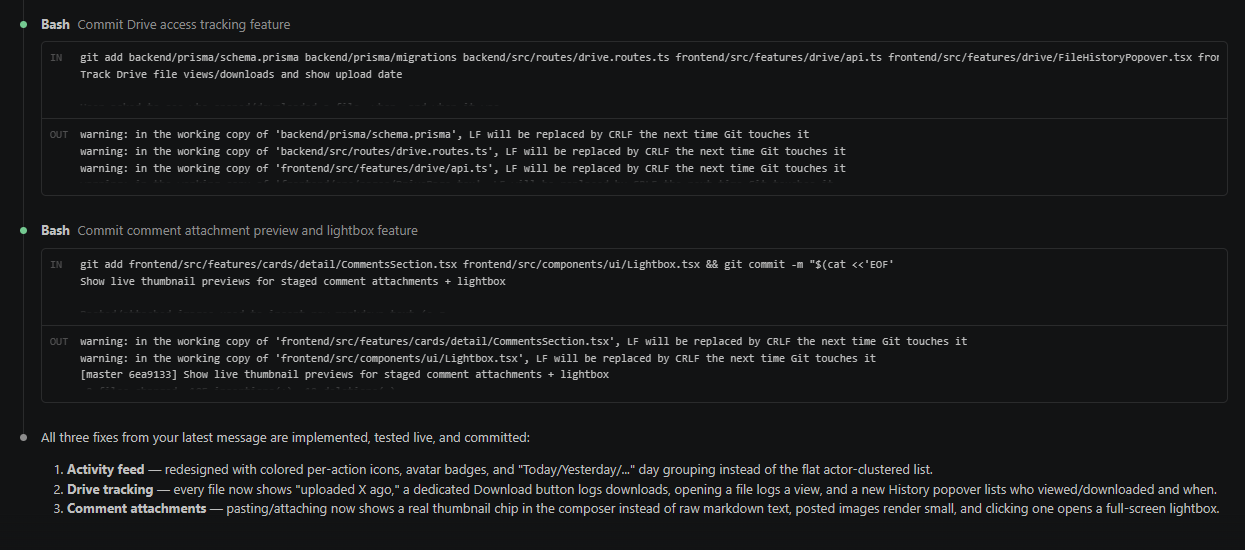
Task: Select 'Commit comment attachment preview and lightbox feature' title
Action: (x=247, y=230)
